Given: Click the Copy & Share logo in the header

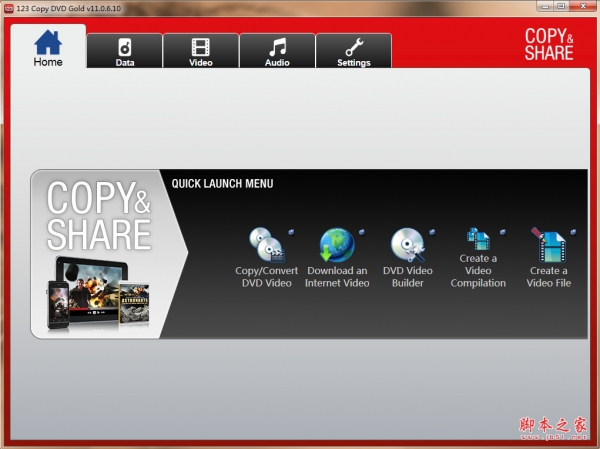Looking at the screenshot, I should pyautogui.click(x=549, y=44).
